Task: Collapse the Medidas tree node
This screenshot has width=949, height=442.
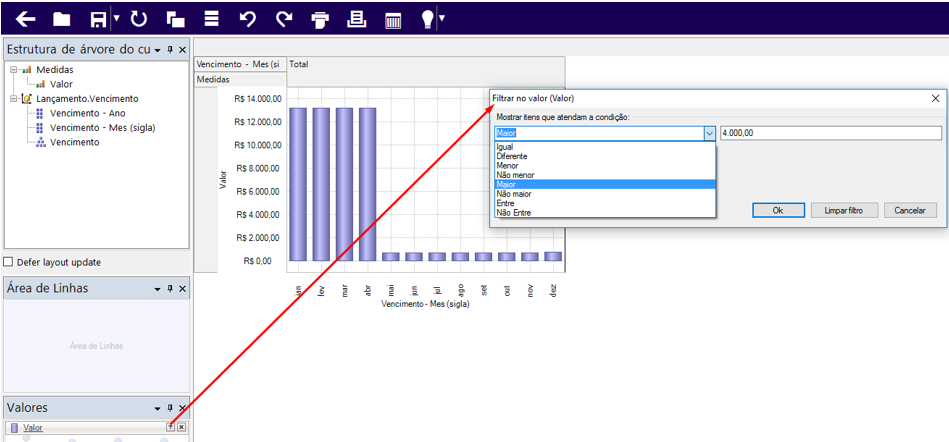Action: pyautogui.click(x=13, y=70)
